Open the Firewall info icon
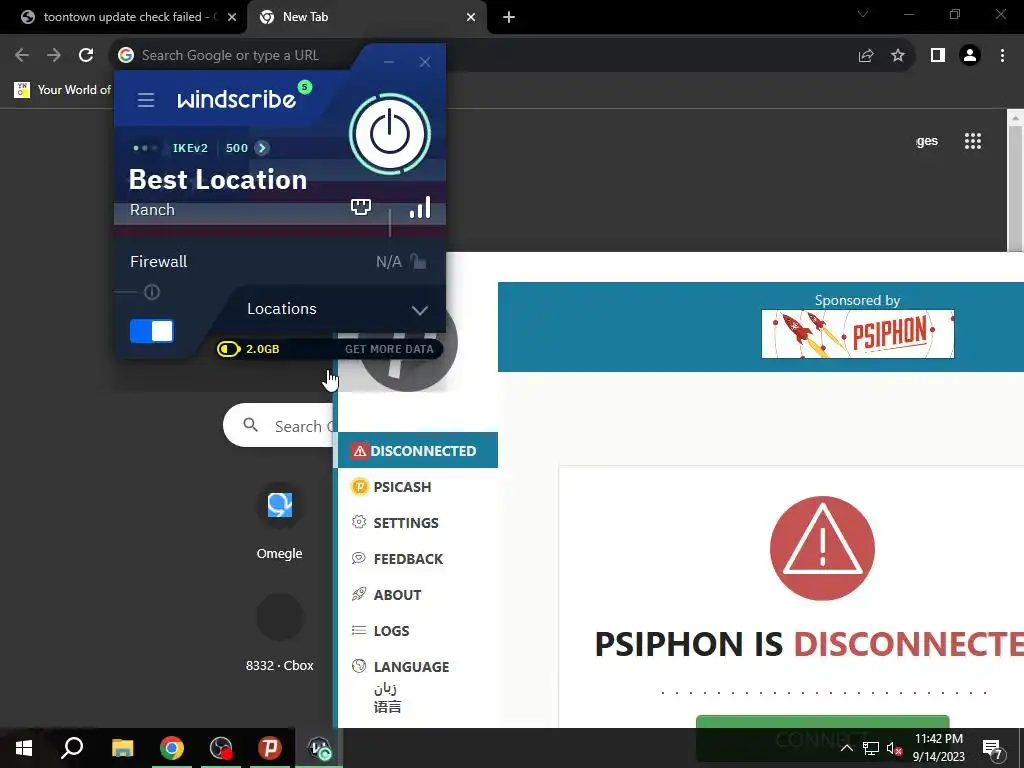The image size is (1024, 768). point(152,292)
